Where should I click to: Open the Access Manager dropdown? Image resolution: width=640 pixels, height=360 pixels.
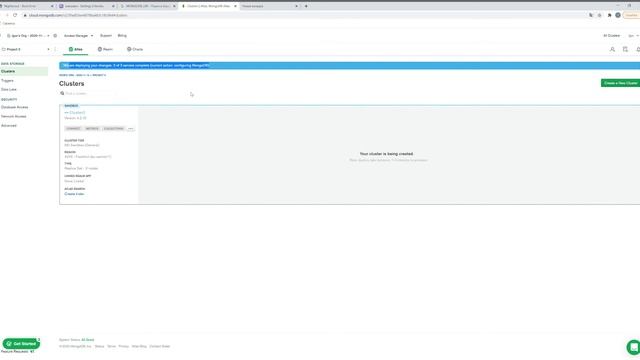coord(78,36)
